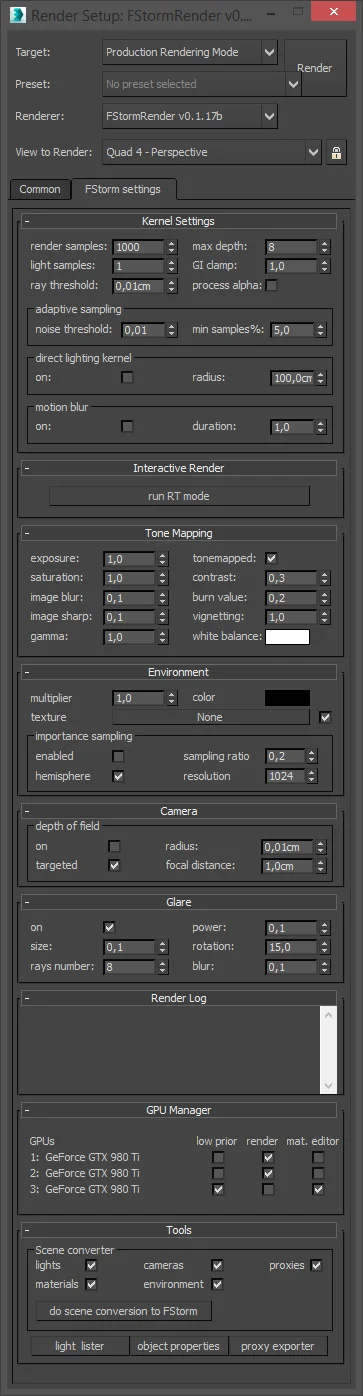Toggle mat. editor checkbox for GPU 3
Viewport: 363px width, 1396px height.
[317, 1189]
